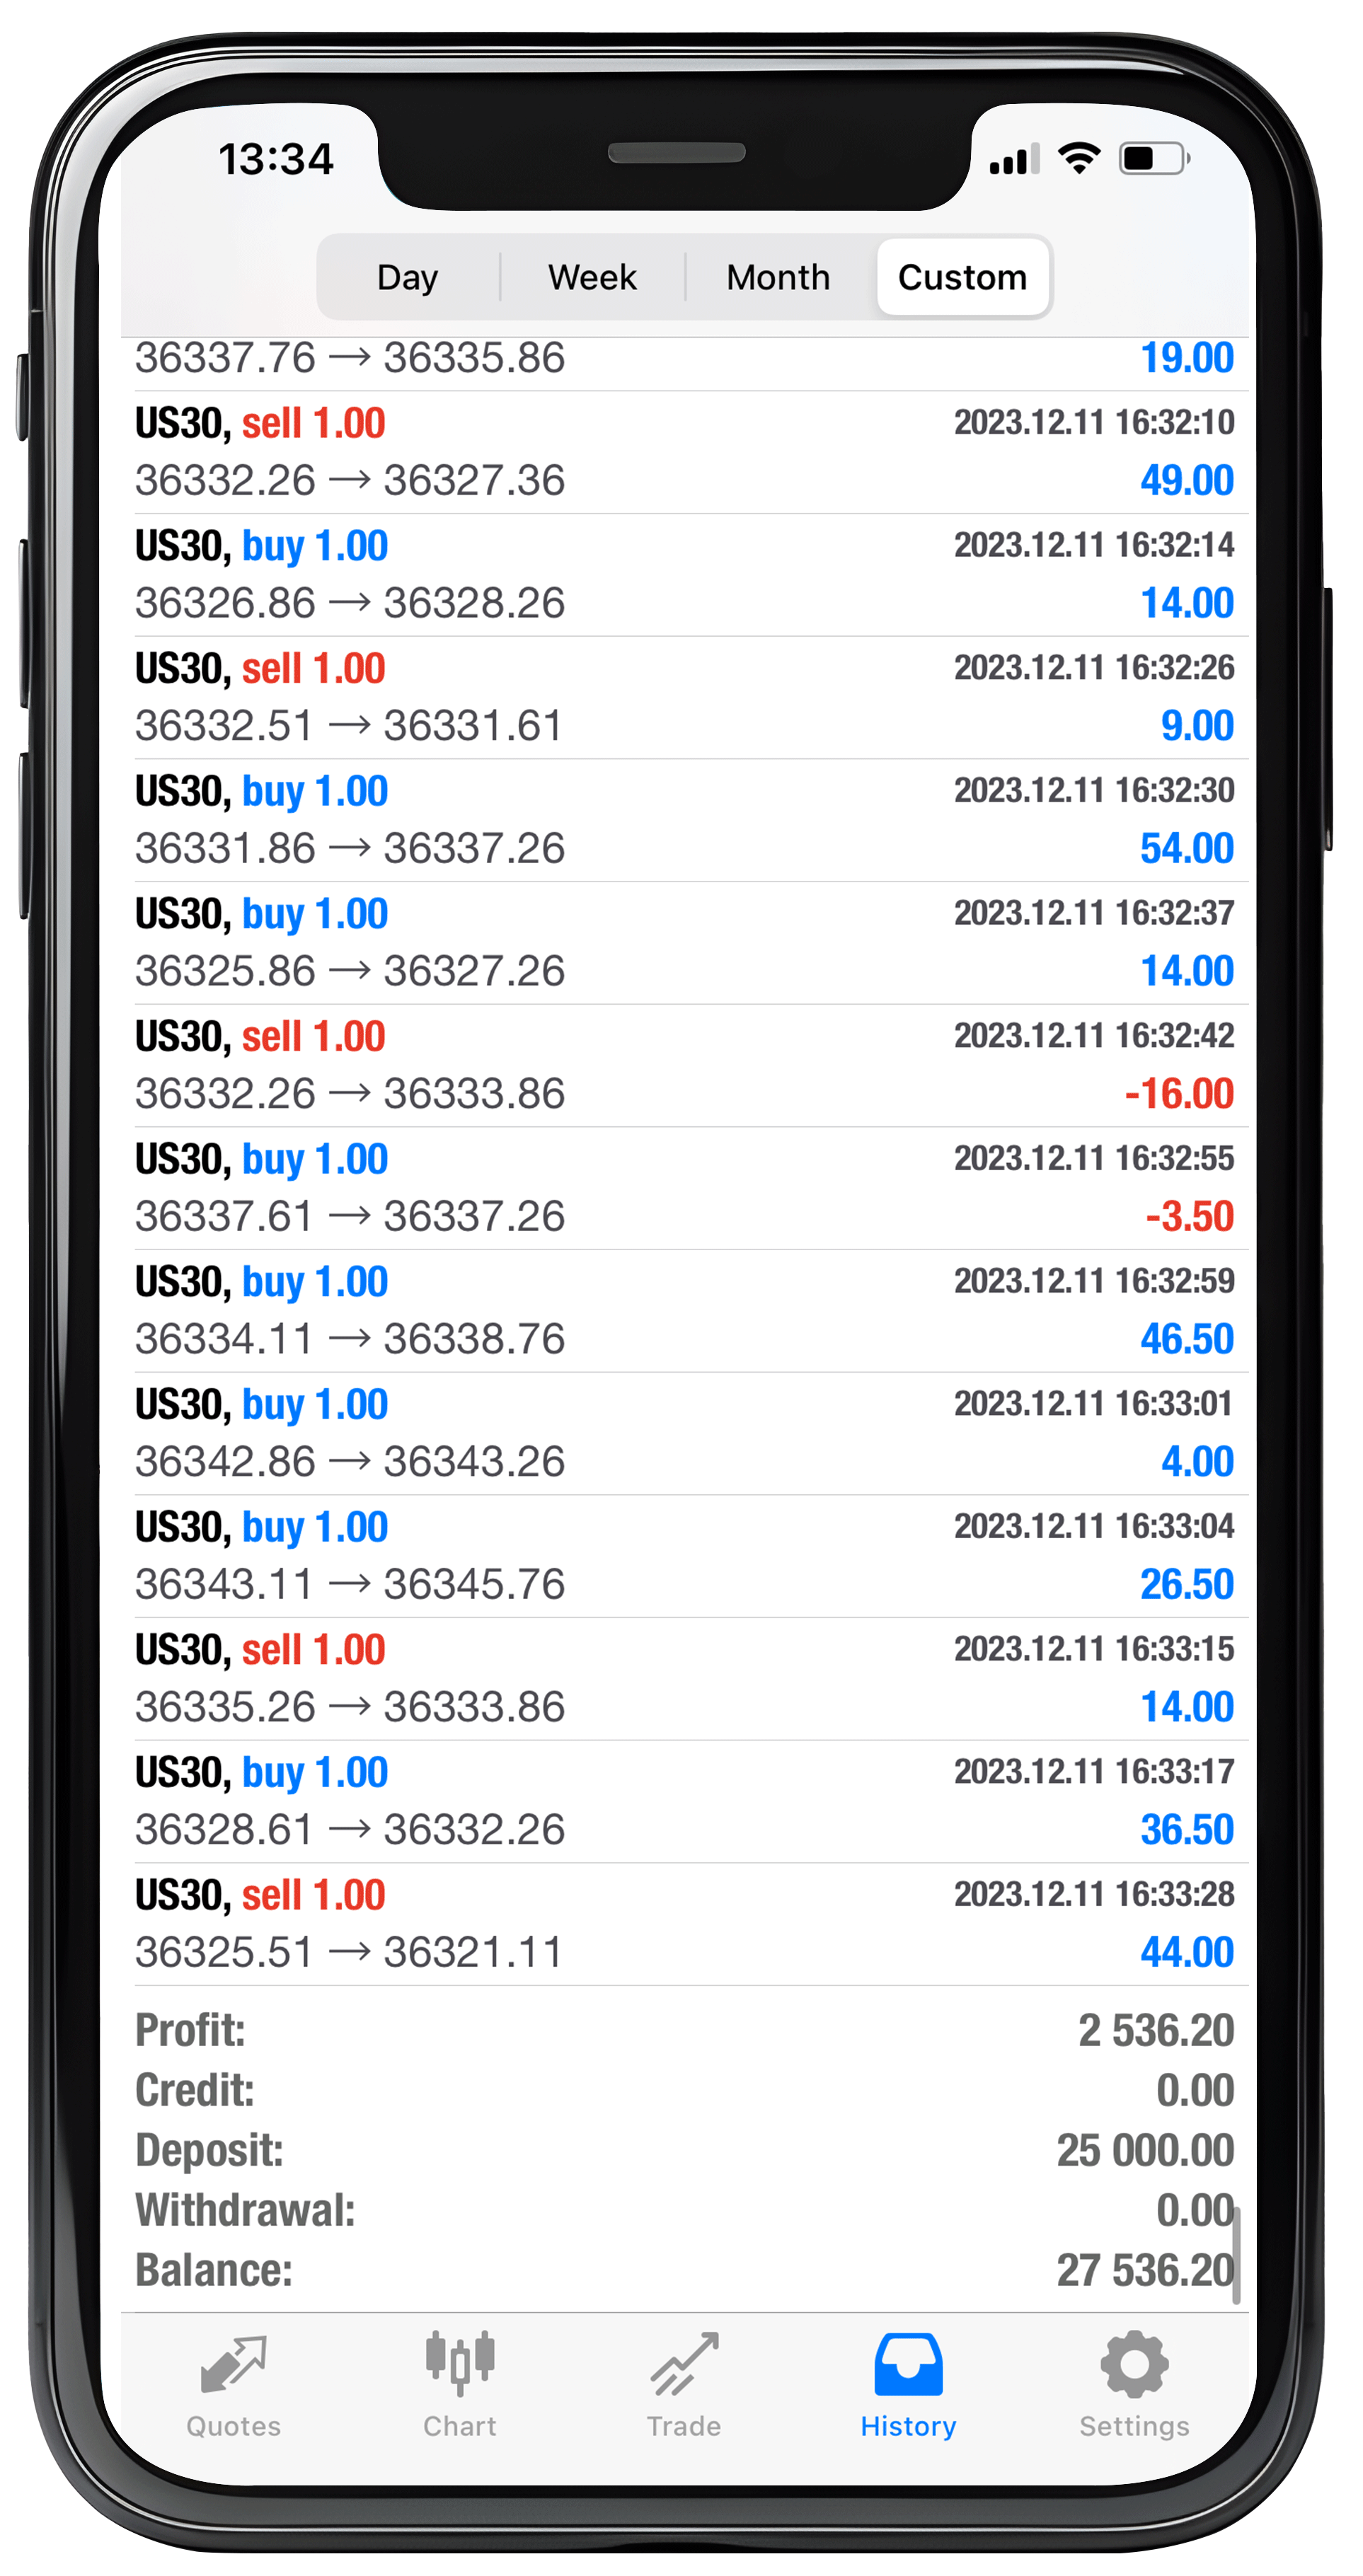
Task: Select the Custom period segment
Action: [x=962, y=277]
